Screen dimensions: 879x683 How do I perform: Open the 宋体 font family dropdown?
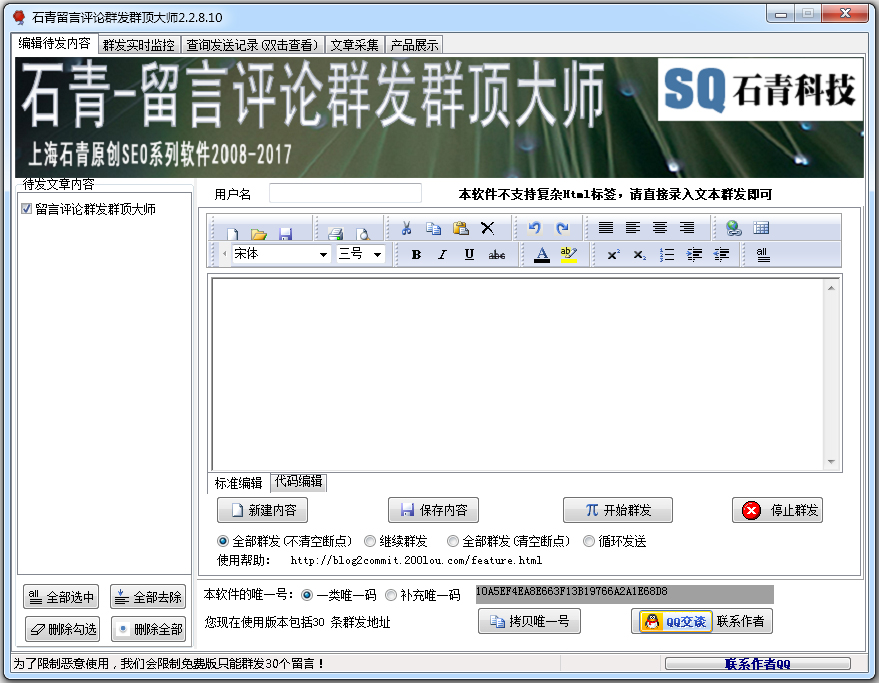point(323,254)
